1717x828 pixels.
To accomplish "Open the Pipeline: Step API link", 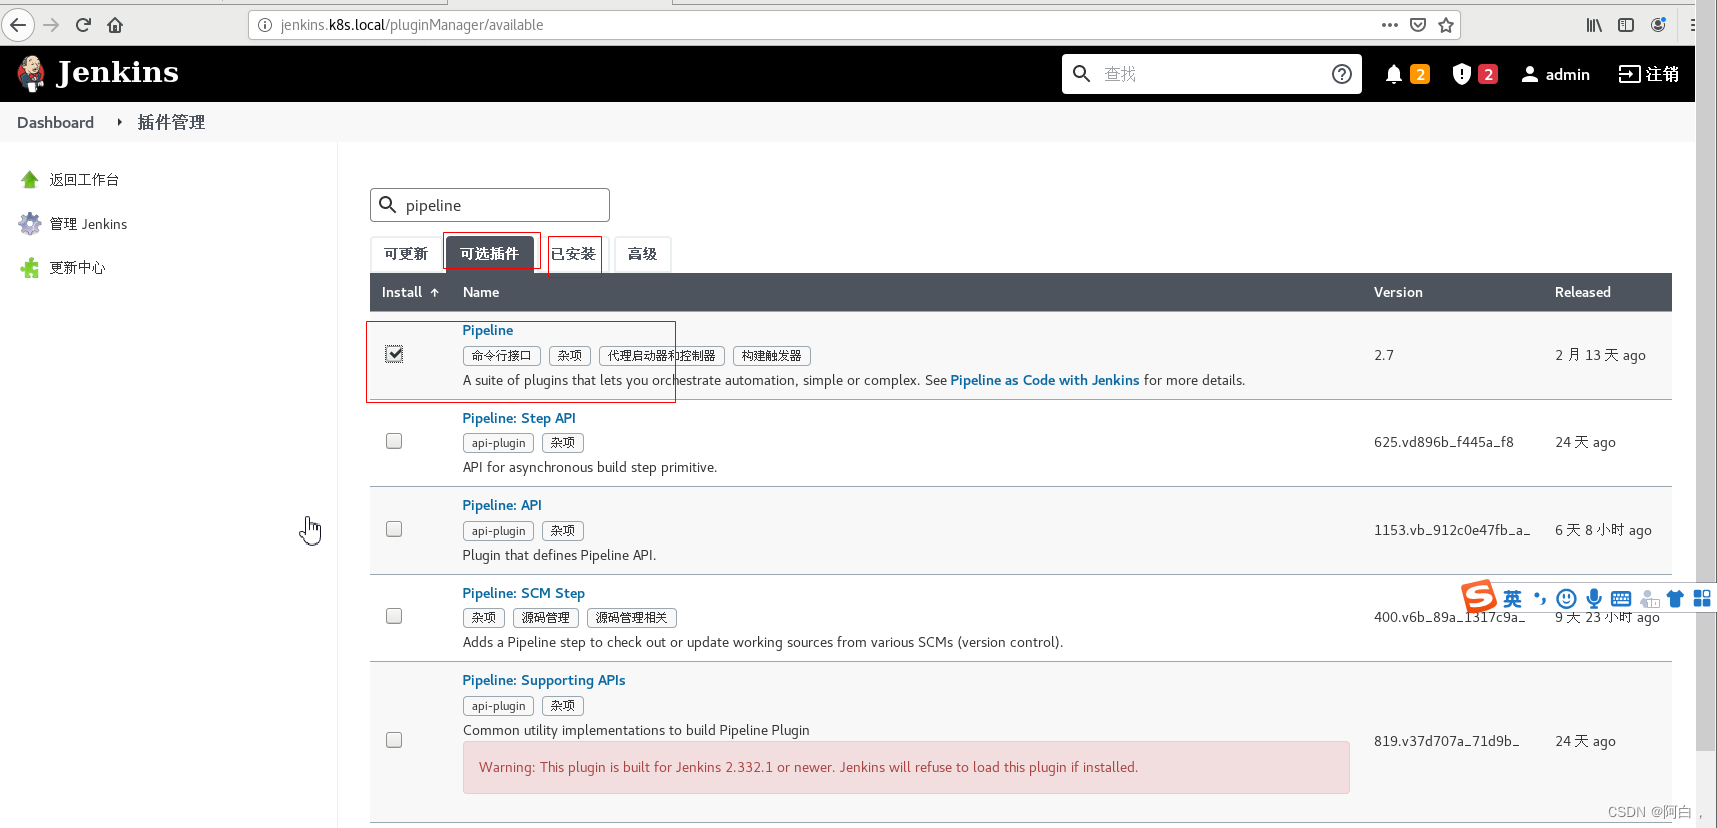I will (519, 418).
